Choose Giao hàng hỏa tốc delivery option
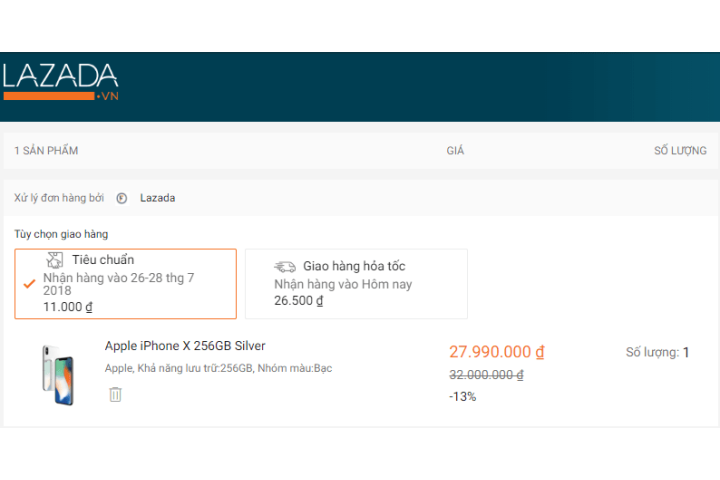720x480 pixels. 356,284
